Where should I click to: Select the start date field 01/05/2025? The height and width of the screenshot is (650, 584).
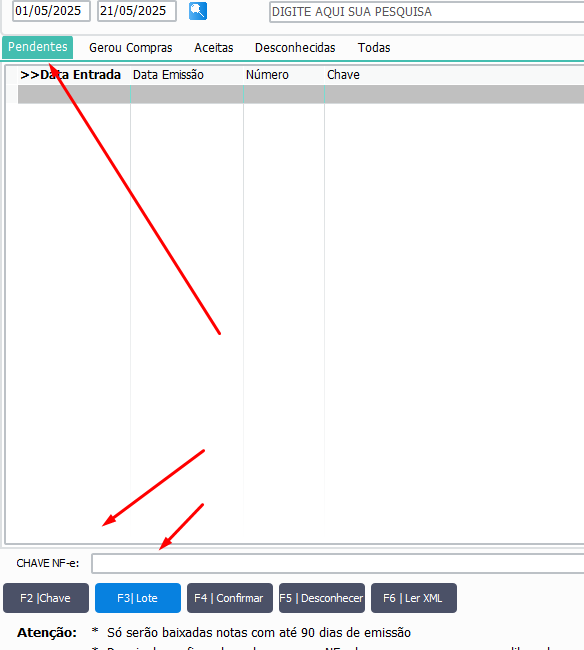[x=51, y=11]
